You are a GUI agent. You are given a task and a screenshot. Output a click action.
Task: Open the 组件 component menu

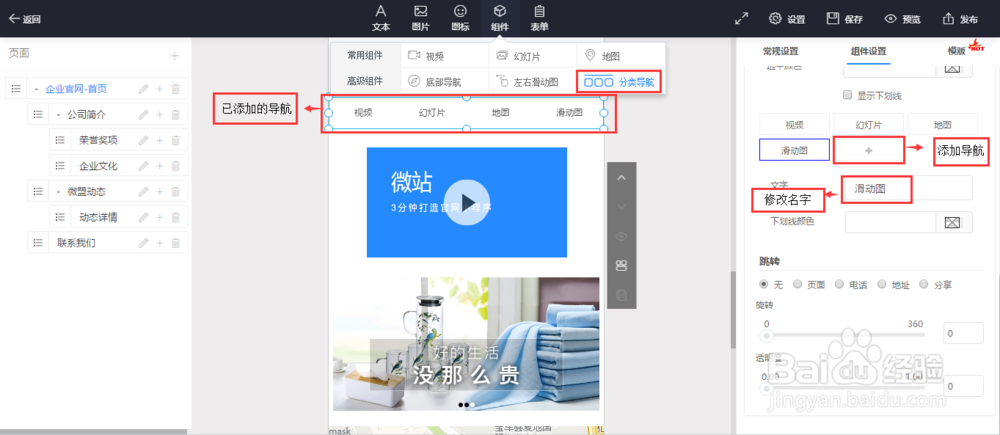(x=500, y=18)
